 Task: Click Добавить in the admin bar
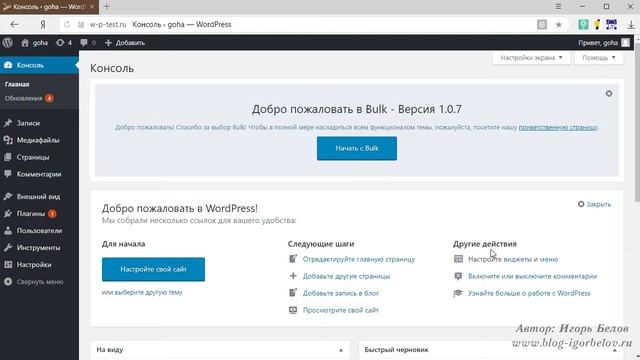pos(124,42)
